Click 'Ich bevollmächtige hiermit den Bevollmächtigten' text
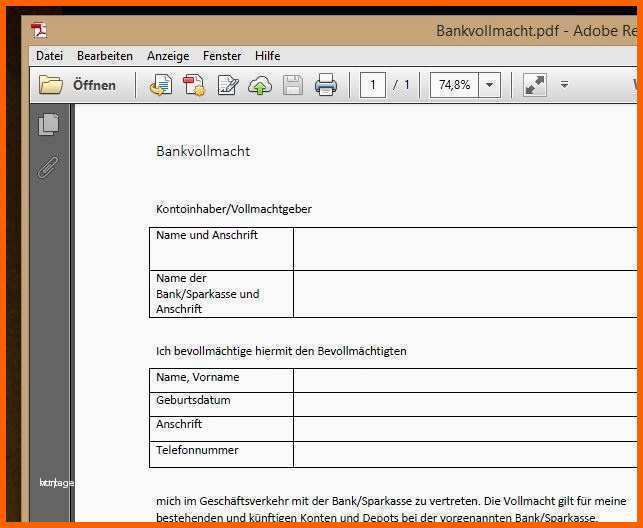The image size is (643, 528). pos(281,351)
